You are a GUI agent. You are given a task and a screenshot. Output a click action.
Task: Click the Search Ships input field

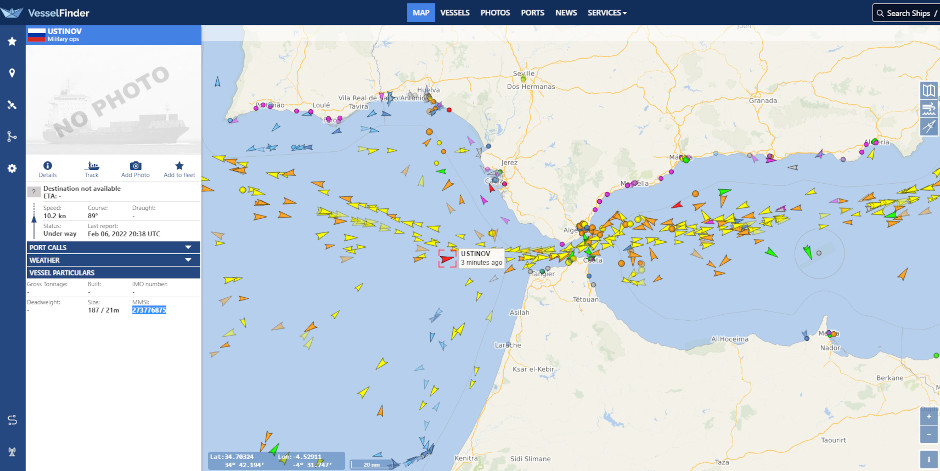[x=906, y=13]
